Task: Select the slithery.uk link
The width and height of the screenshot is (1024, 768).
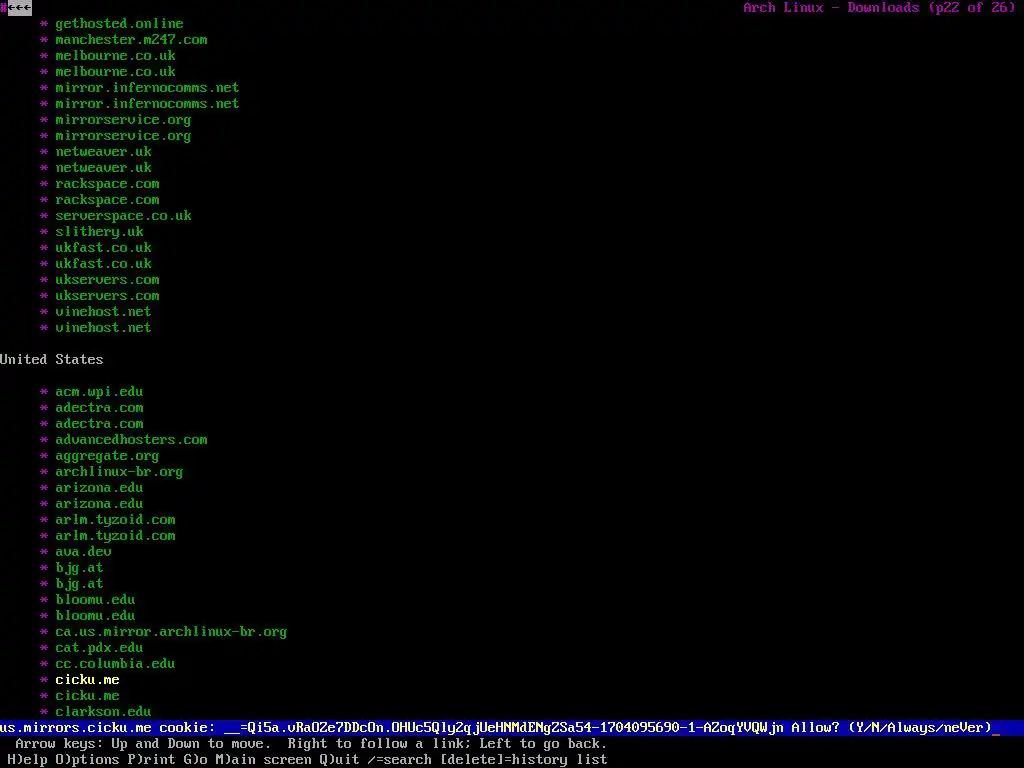Action: tap(99, 232)
